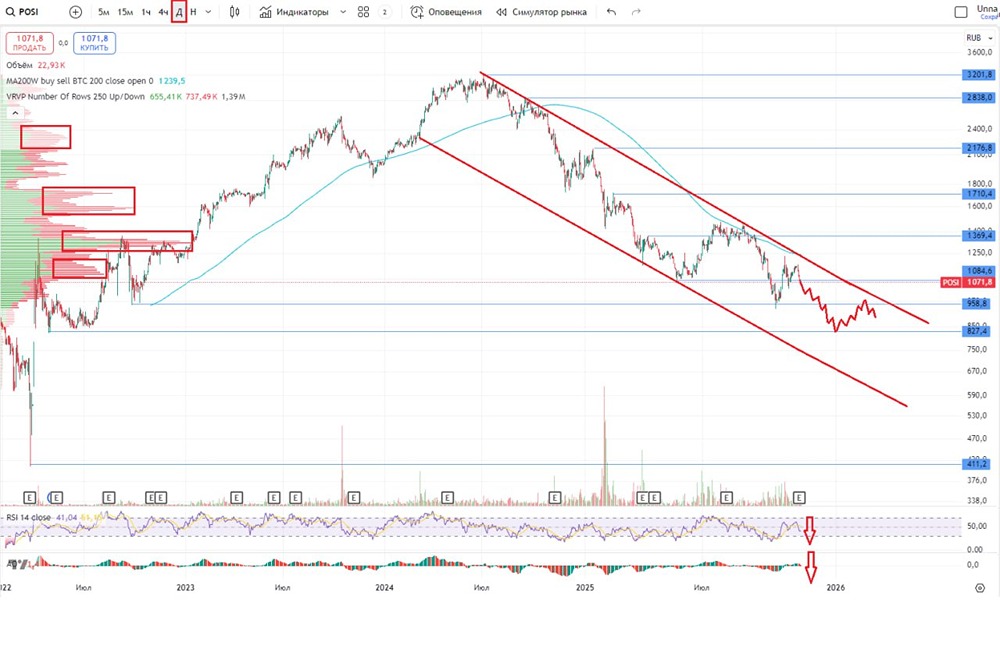This screenshot has width=1000, height=646.
Task: Select the 4ч timeframe
Action: (163, 11)
